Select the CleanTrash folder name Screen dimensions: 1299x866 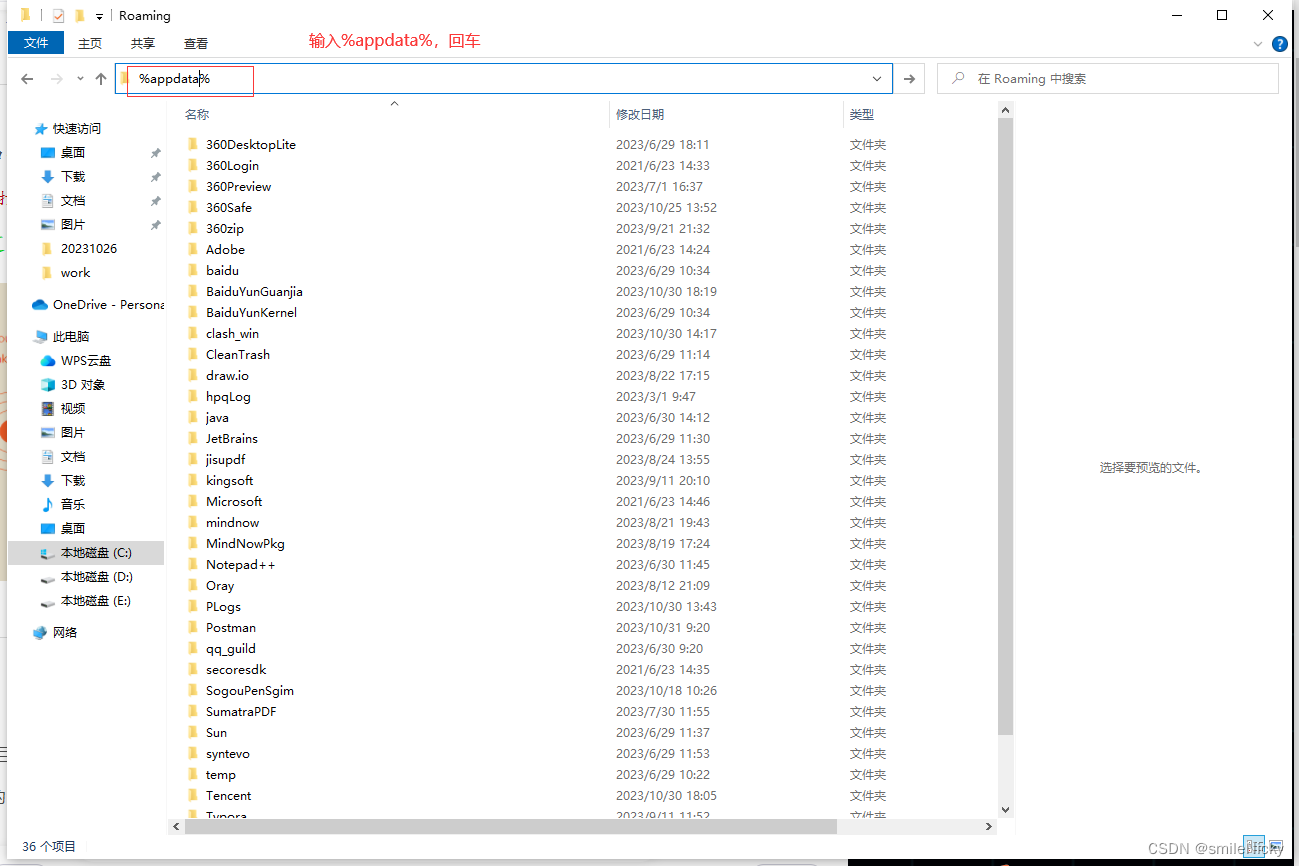point(238,355)
